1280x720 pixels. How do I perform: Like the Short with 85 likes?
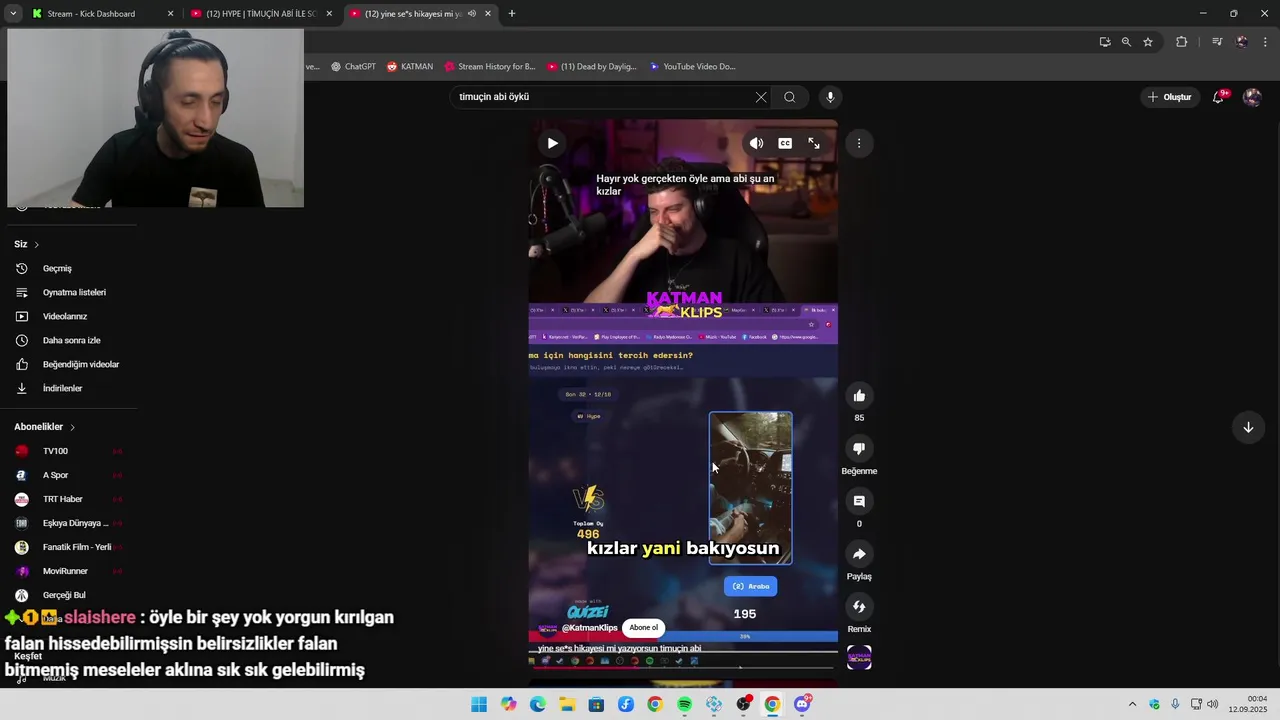pyautogui.click(x=859, y=396)
